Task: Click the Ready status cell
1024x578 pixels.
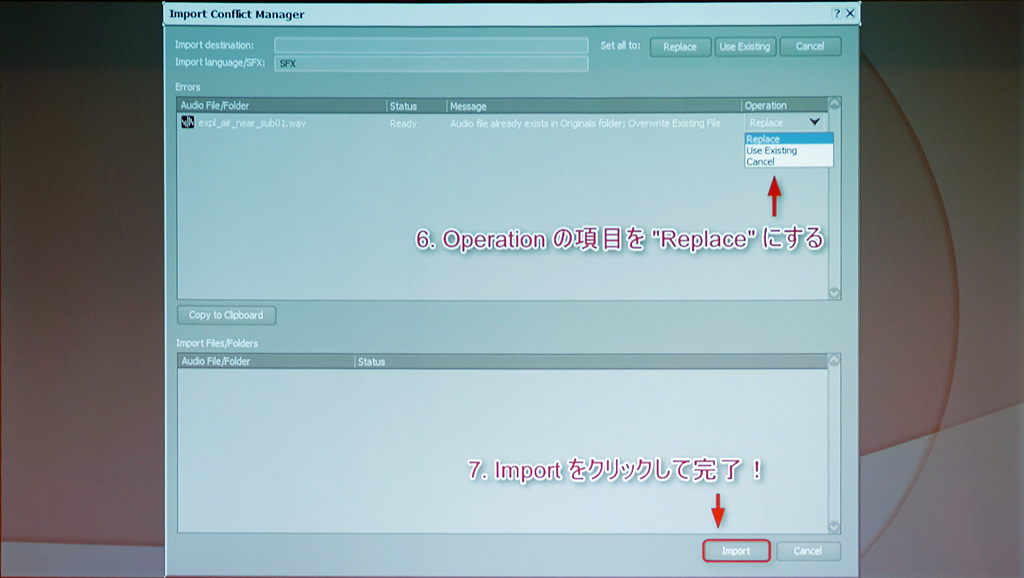Action: click(x=403, y=123)
